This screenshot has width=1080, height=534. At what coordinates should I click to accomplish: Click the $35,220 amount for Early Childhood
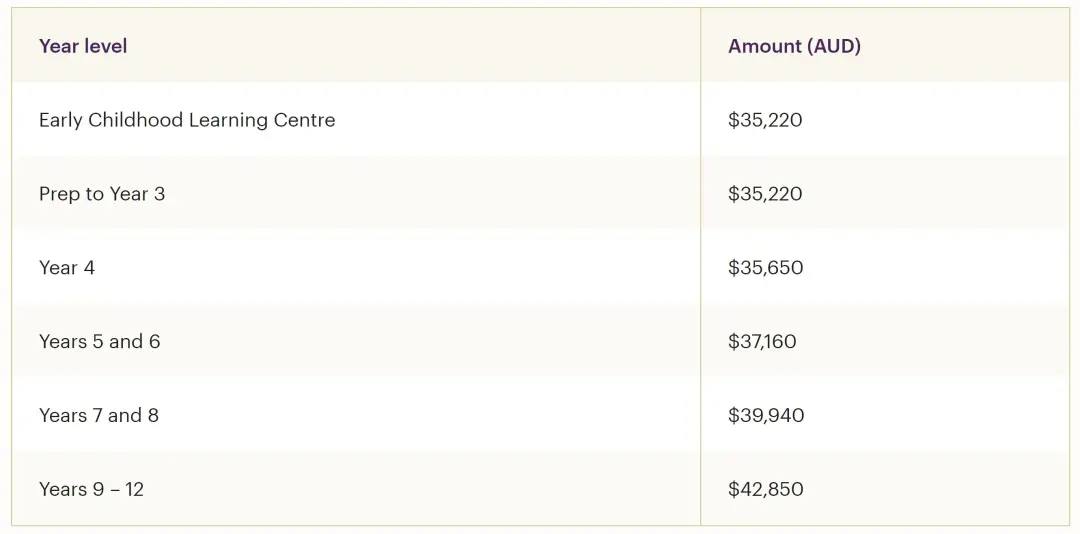click(x=765, y=121)
